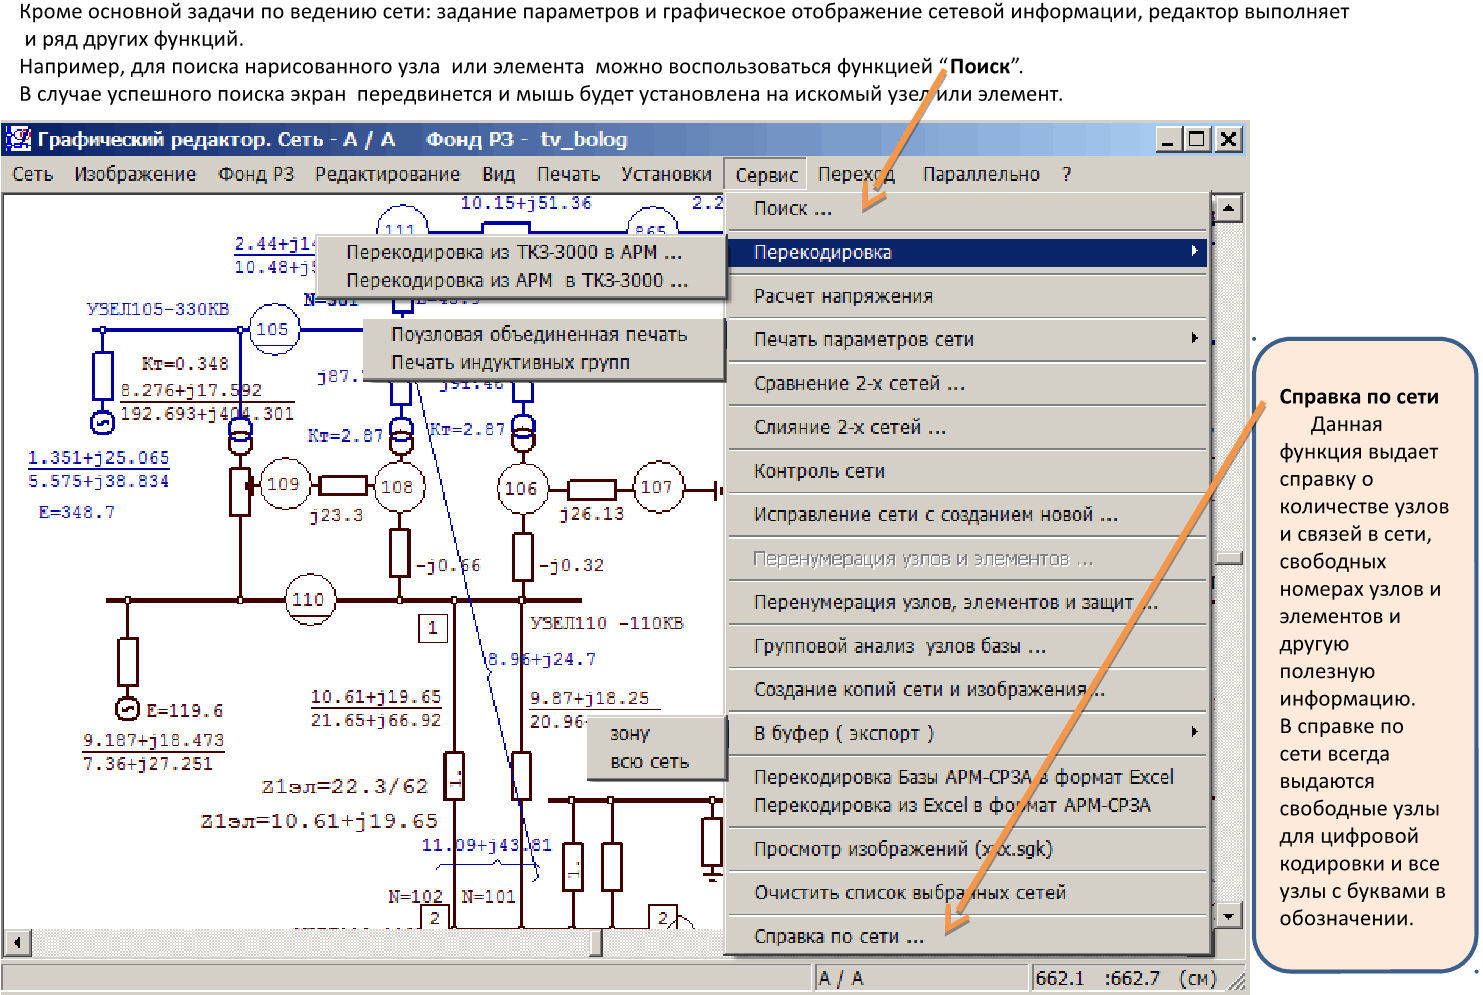Click Контроль сети menu item
1483x995 pixels.
[x=819, y=471]
